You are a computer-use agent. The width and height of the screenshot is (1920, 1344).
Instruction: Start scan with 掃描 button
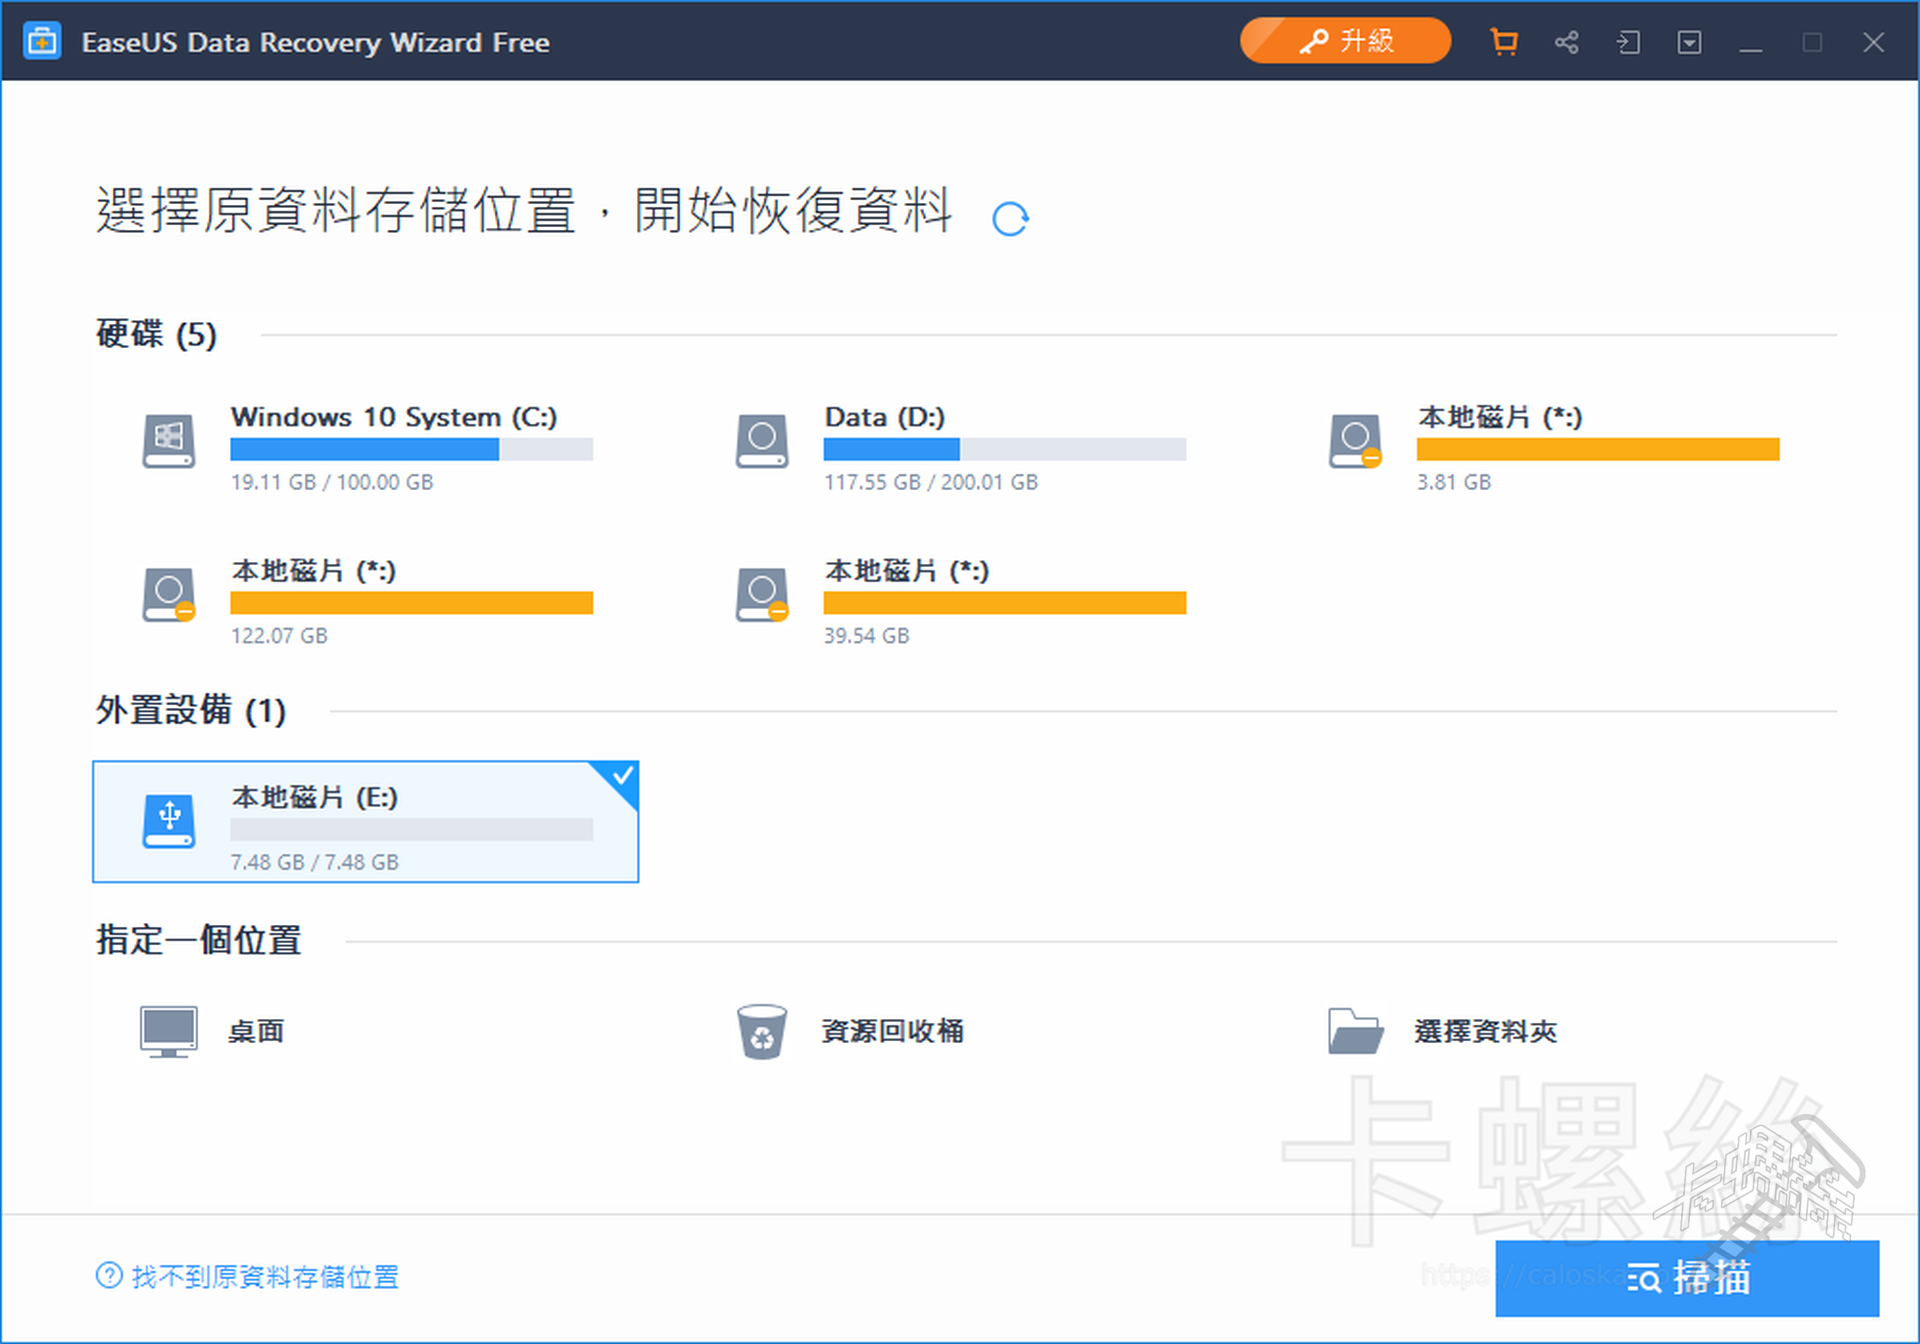click(x=1686, y=1278)
